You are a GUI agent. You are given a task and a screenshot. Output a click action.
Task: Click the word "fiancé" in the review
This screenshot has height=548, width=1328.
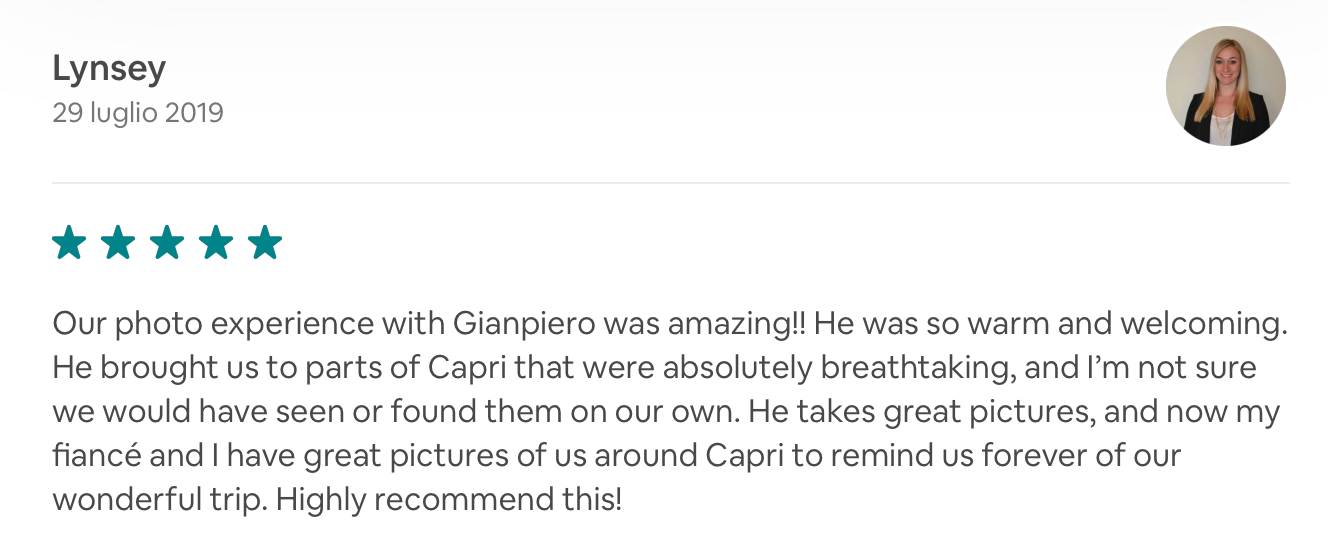pyautogui.click(x=97, y=455)
